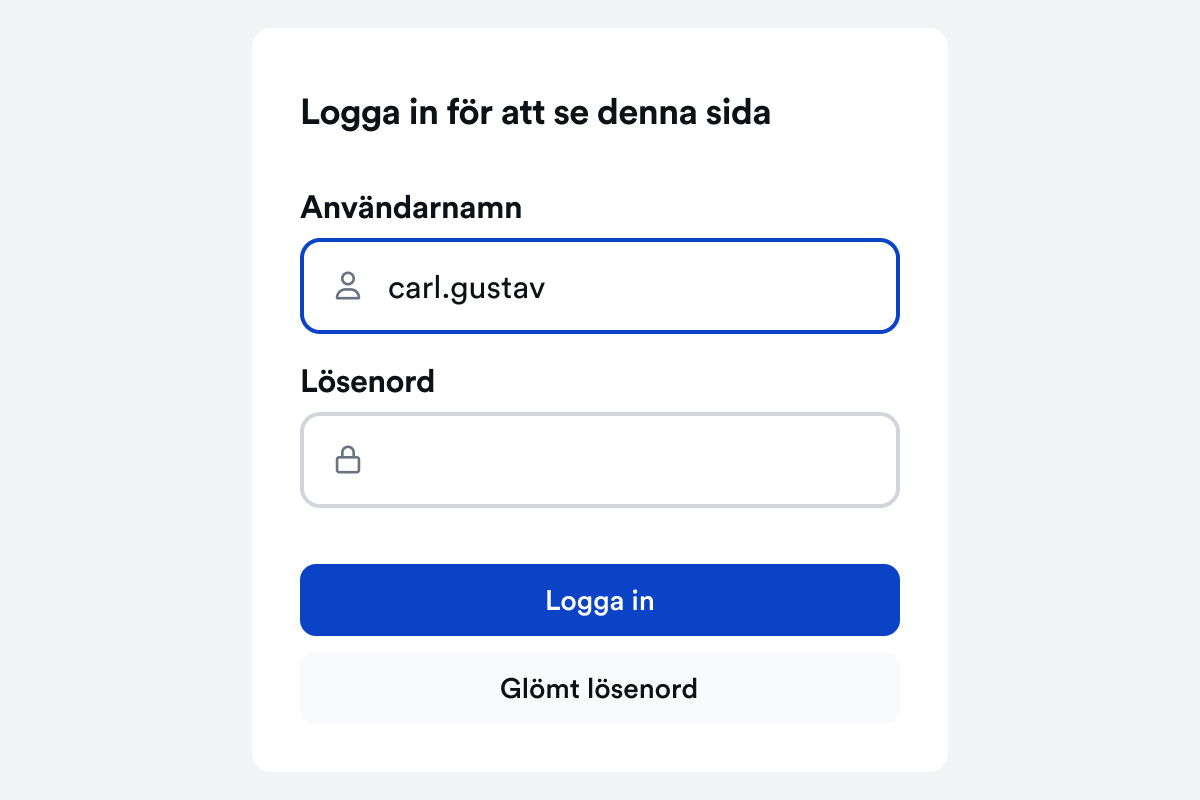Click the gray page background outside the card
This screenshot has width=1200, height=800.
pyautogui.click(x=120, y=400)
